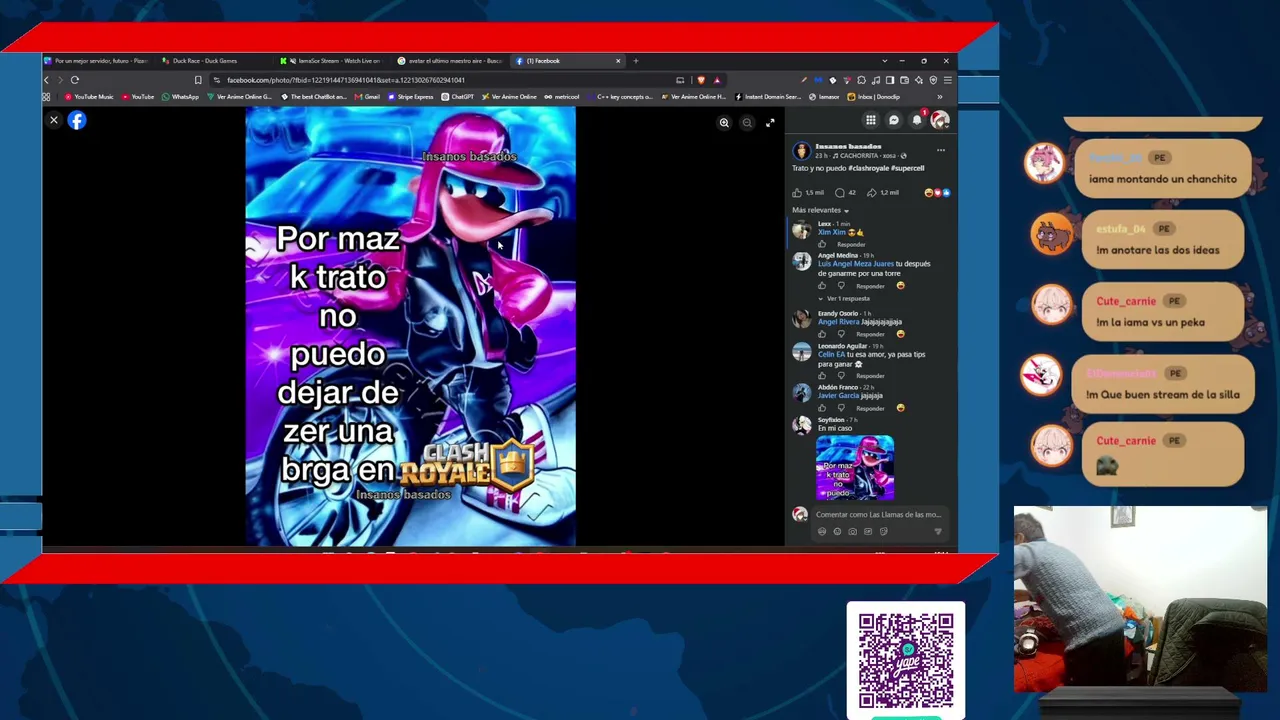Switch to the avatar el ultimo maestro tab
Screen dimensions: 1280x720
pos(450,61)
